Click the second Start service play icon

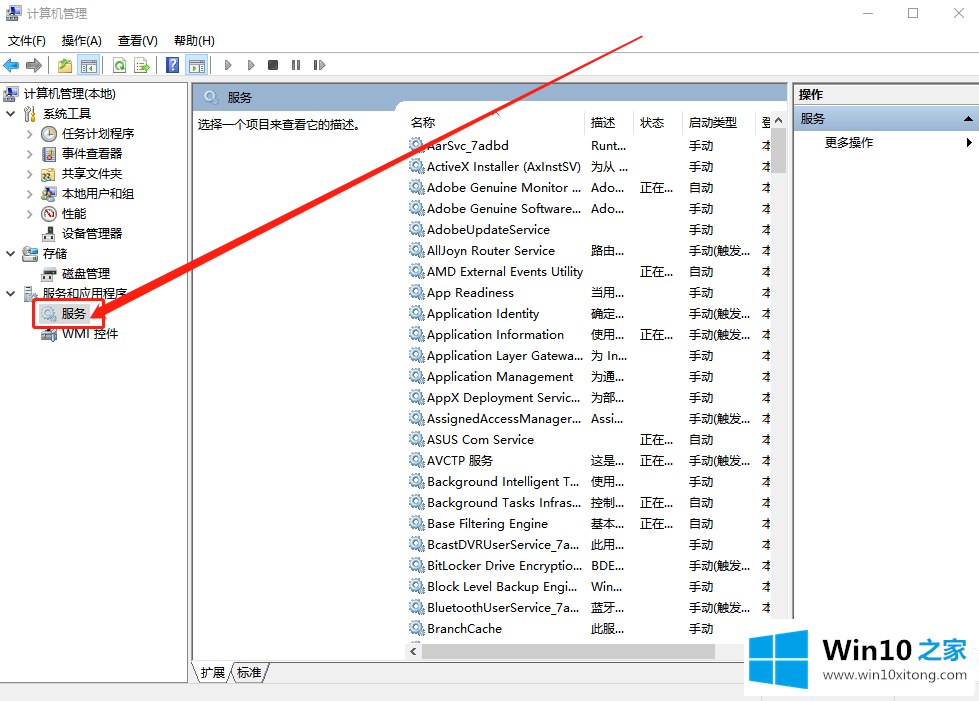click(251, 65)
